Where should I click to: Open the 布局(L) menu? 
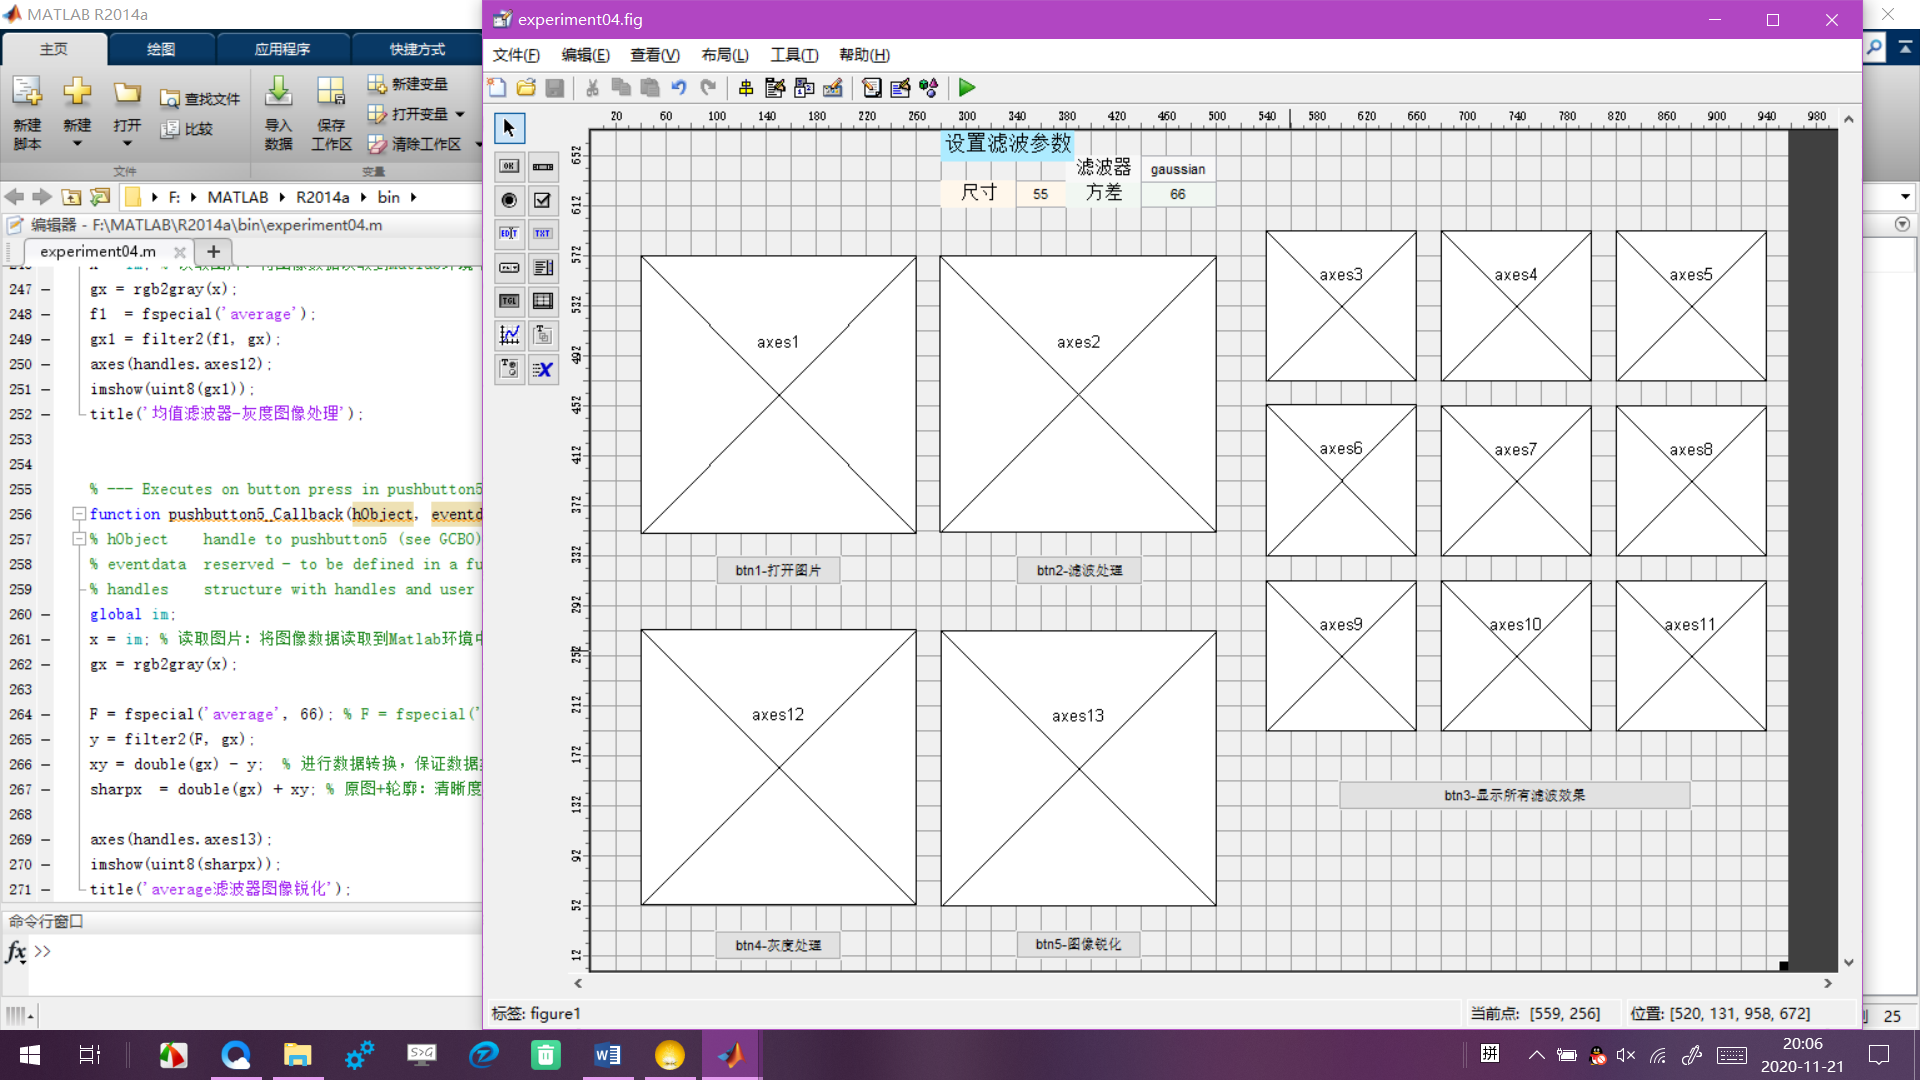[724, 55]
